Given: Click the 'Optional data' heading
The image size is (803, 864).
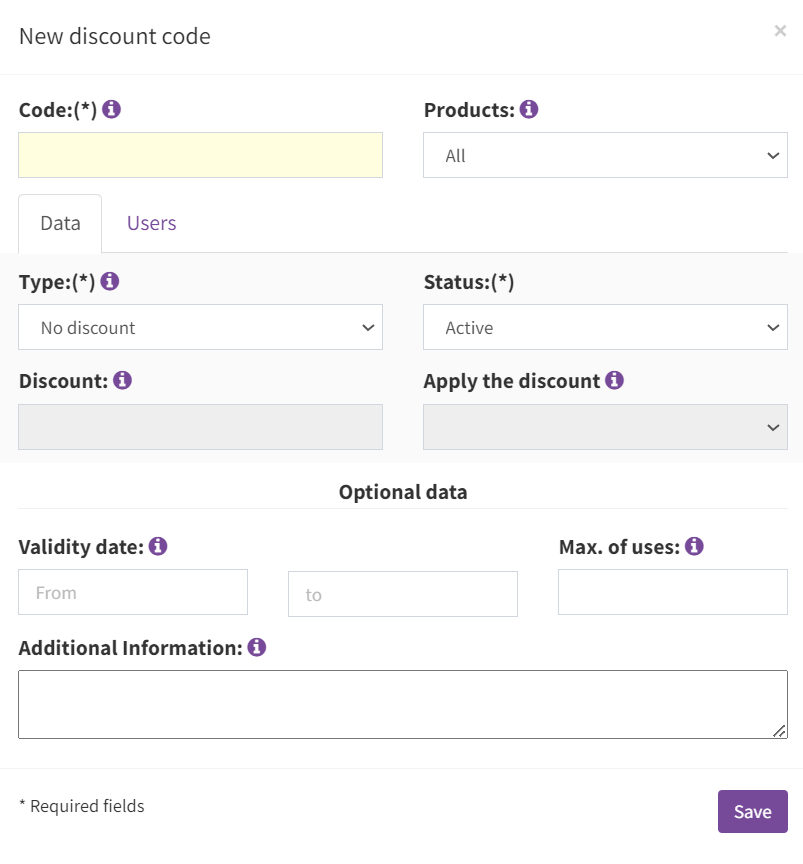Looking at the screenshot, I should 403,492.
